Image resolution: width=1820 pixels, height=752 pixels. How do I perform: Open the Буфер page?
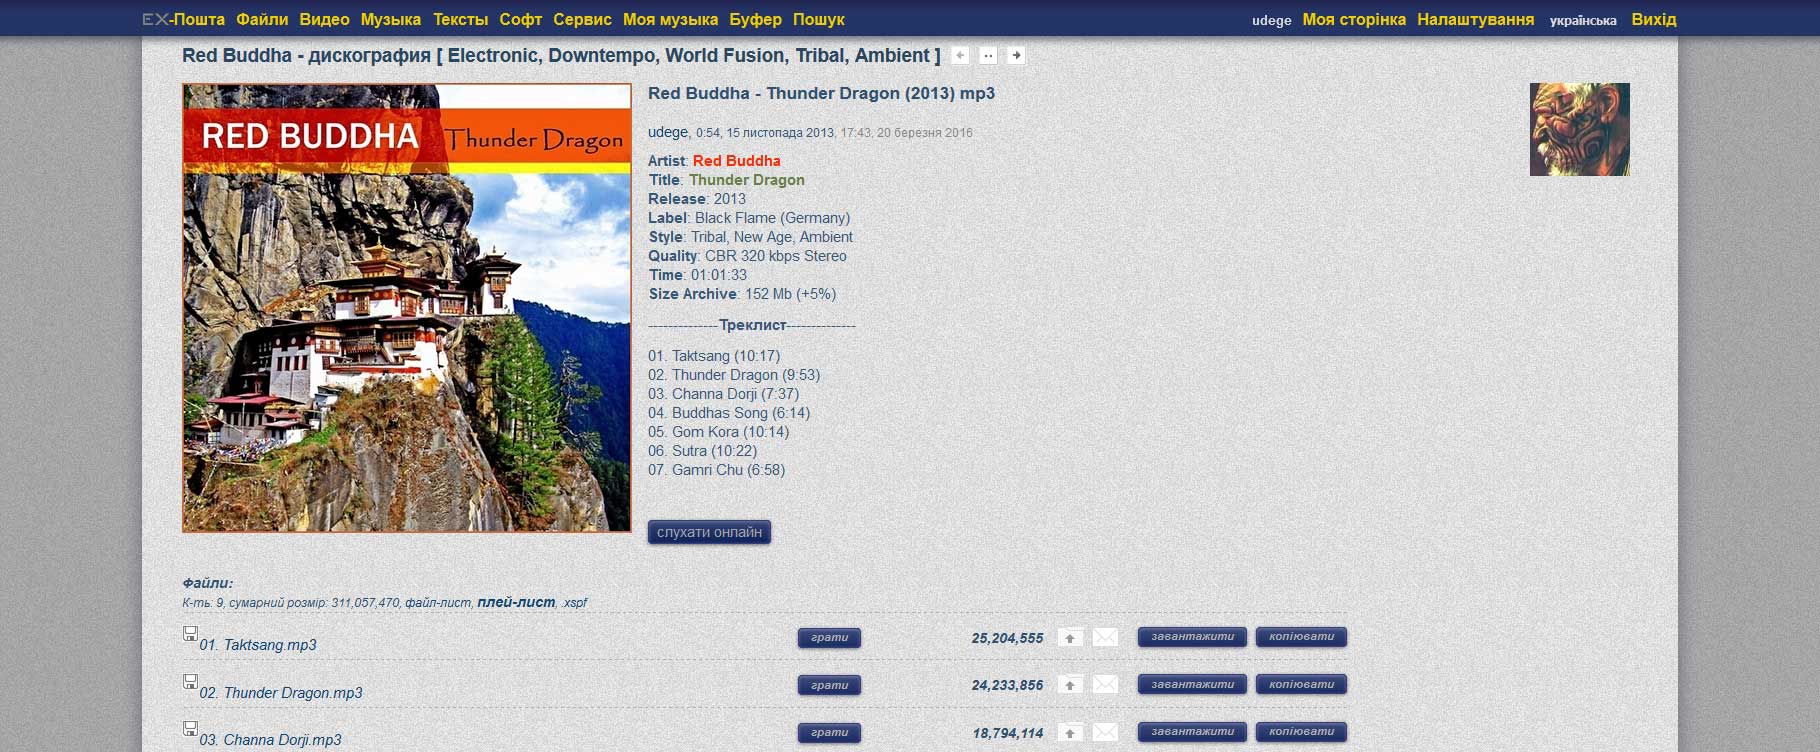click(x=756, y=19)
